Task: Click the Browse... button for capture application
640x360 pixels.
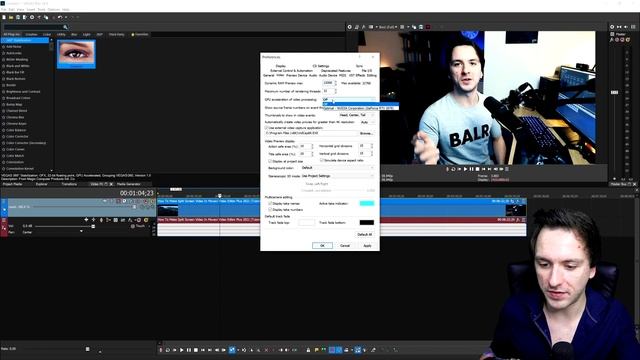Action: click(x=366, y=133)
